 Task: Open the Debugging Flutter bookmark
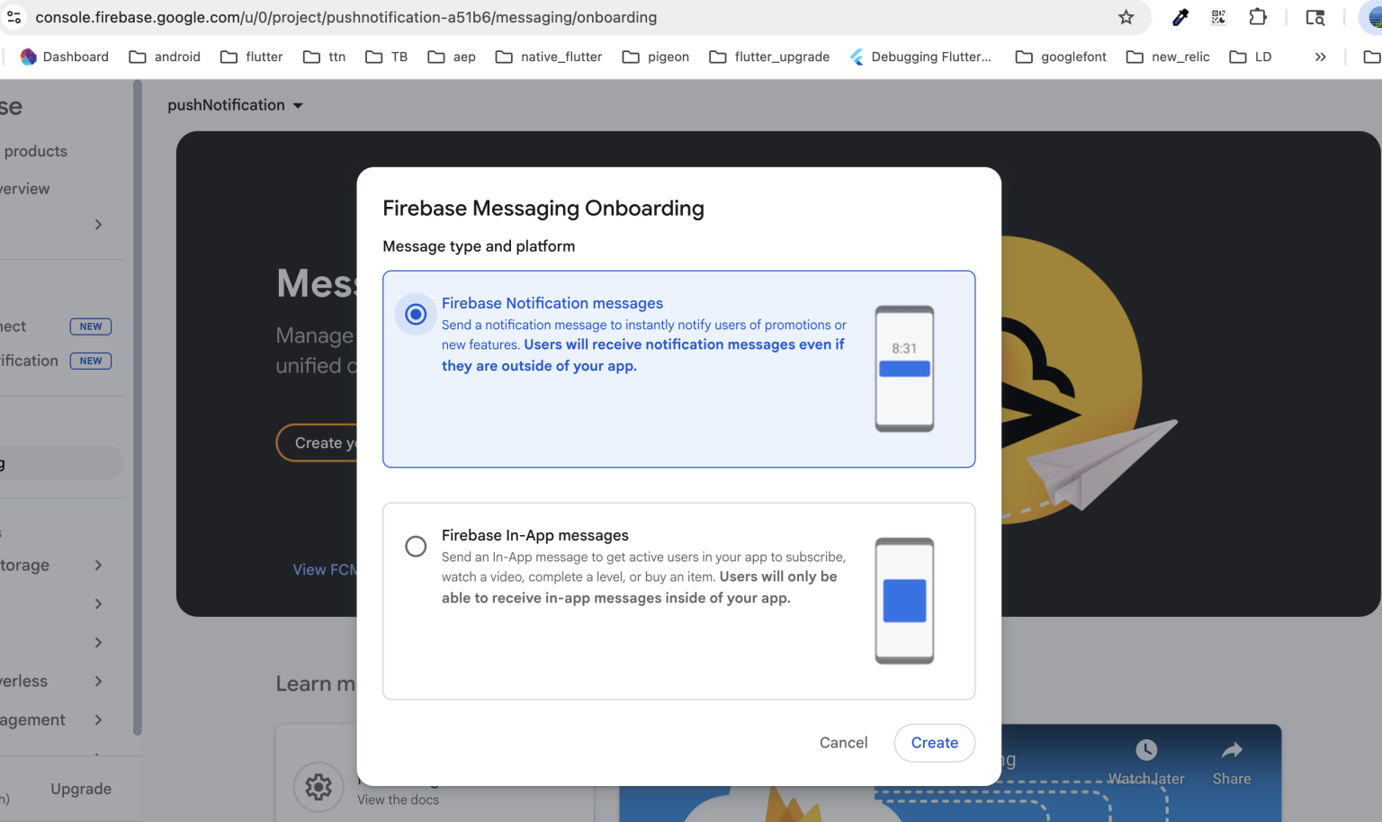coord(920,57)
